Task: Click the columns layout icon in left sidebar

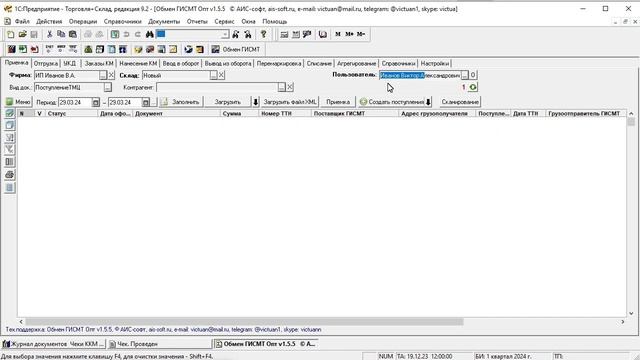Action: (10, 162)
